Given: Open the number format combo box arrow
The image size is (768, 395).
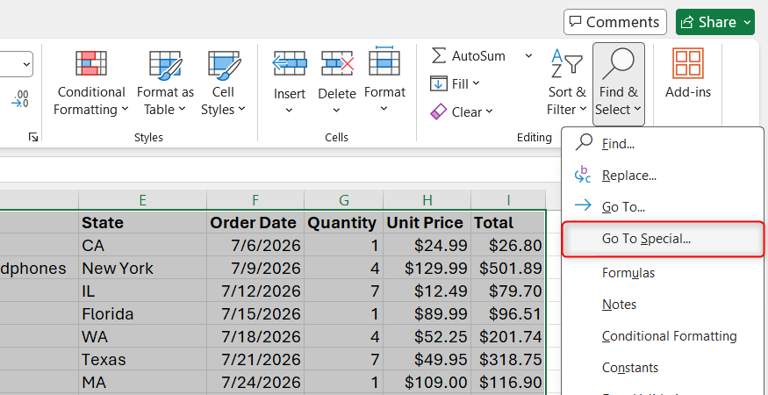Looking at the screenshot, I should tap(26, 64).
